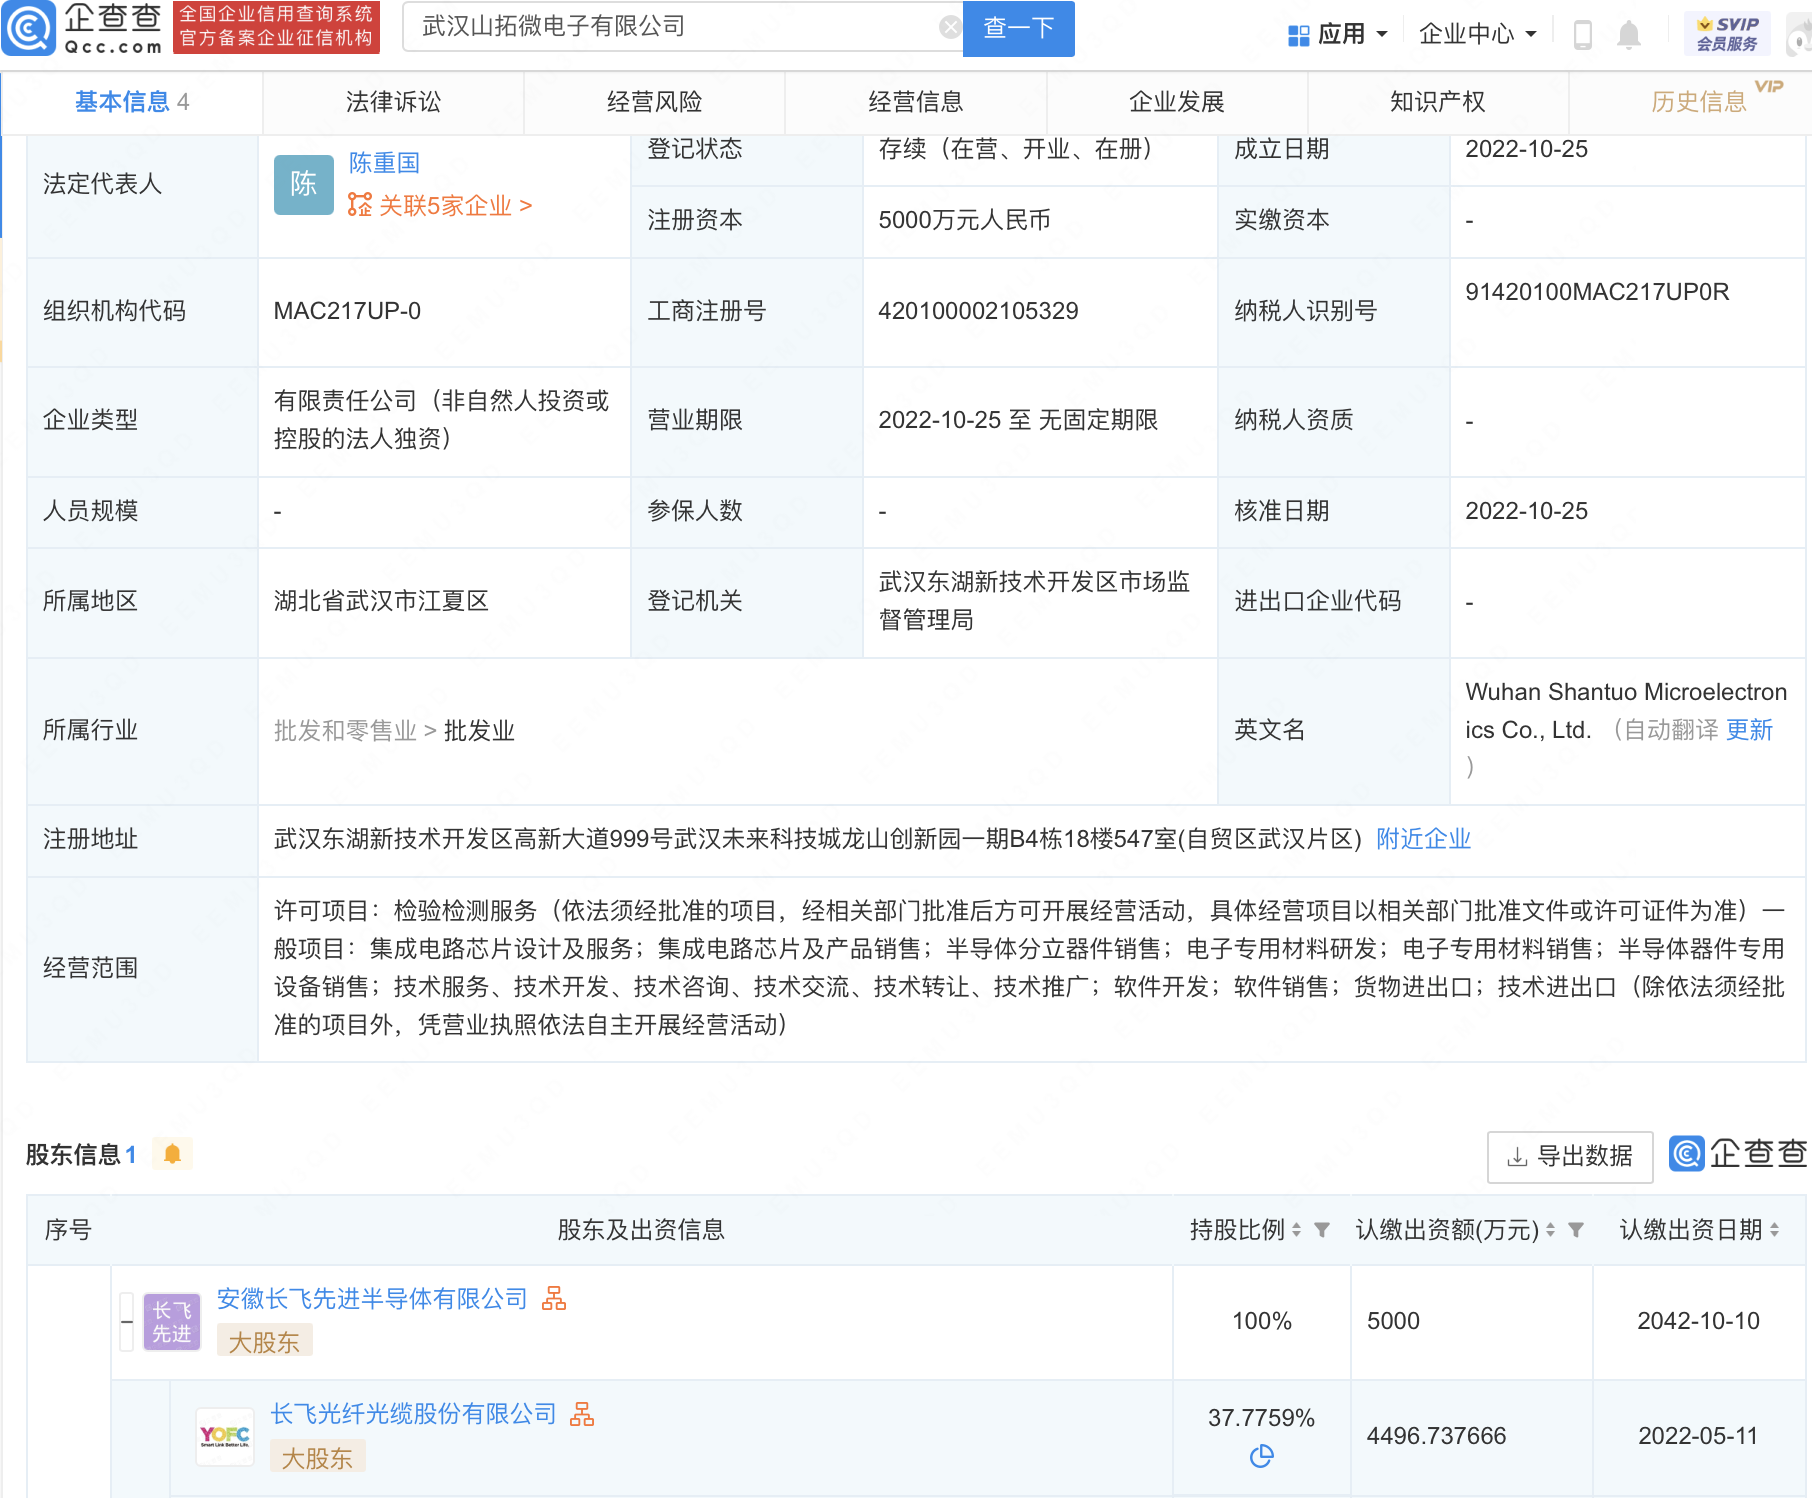Open 安徽长飞先进半导体有限公司 shareholder link
1812x1498 pixels.
[x=372, y=1299]
